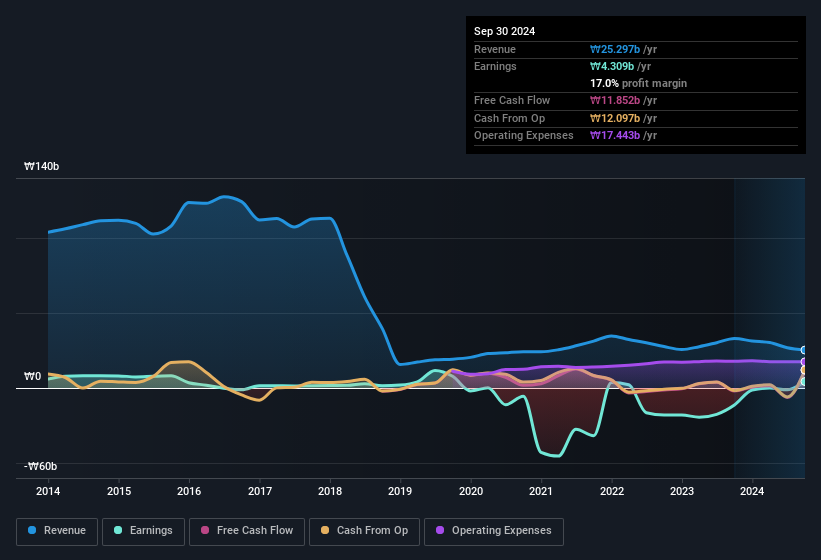Click the Cash From Op orange endpoint marker
Screen dimensions: 821x560
(x=803, y=371)
